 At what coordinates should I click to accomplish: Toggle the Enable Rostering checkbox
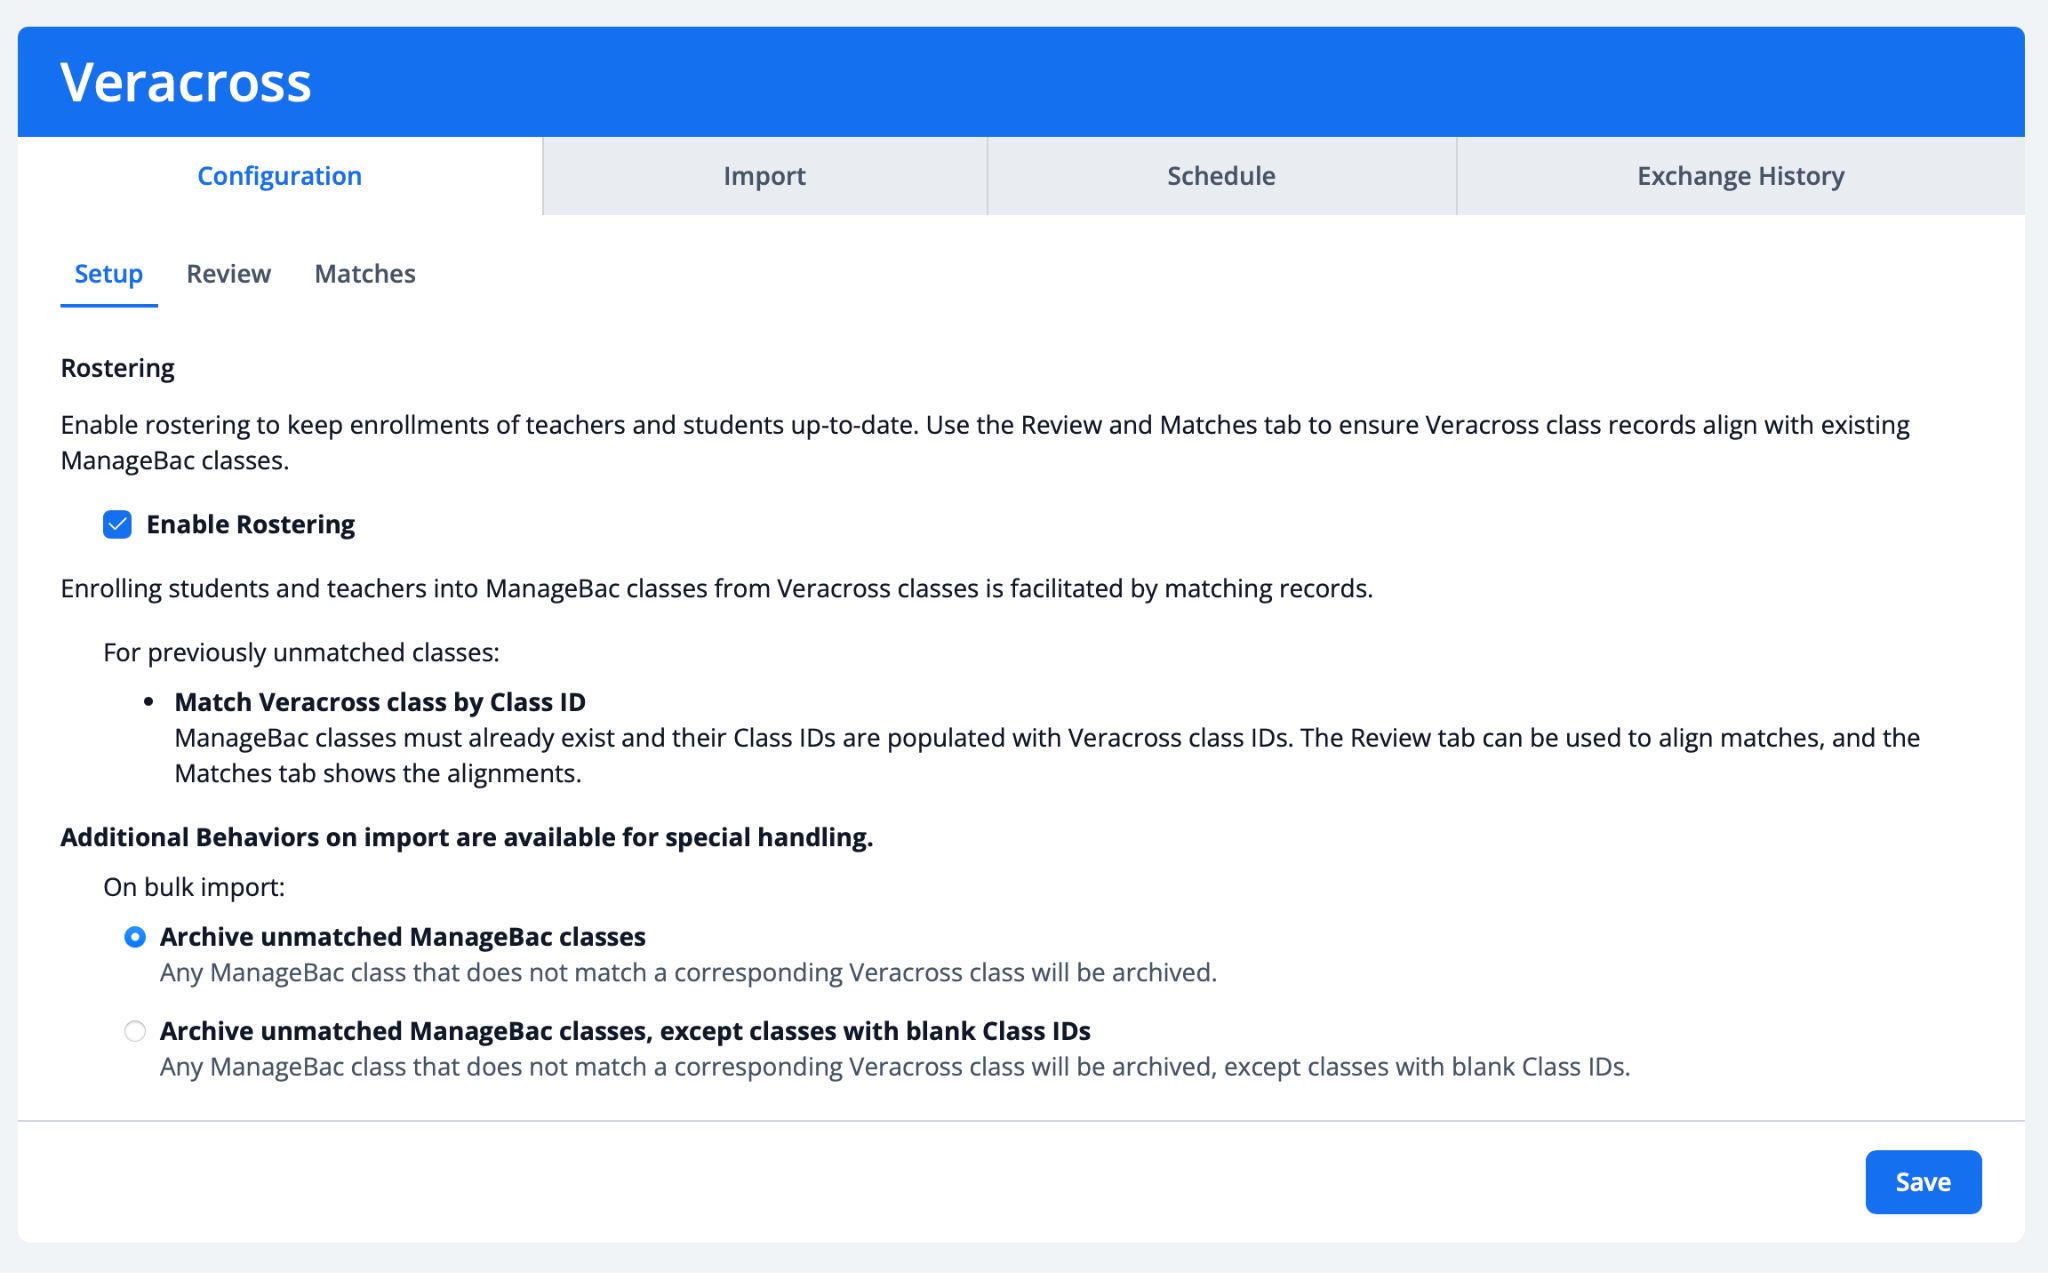coord(117,525)
